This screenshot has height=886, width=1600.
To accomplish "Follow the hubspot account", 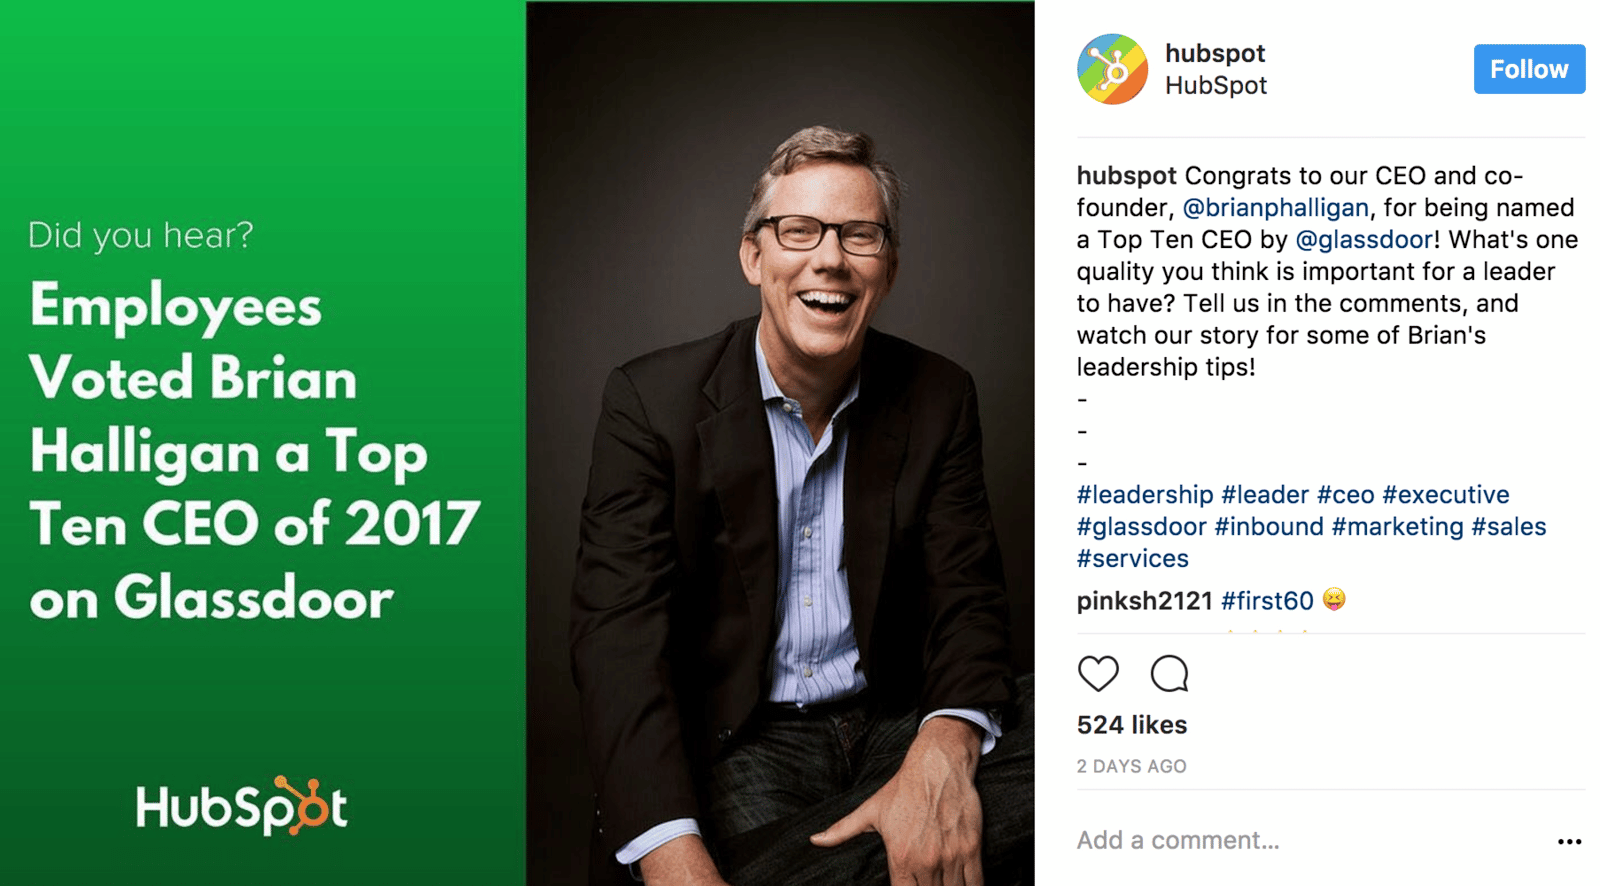I will [1529, 69].
